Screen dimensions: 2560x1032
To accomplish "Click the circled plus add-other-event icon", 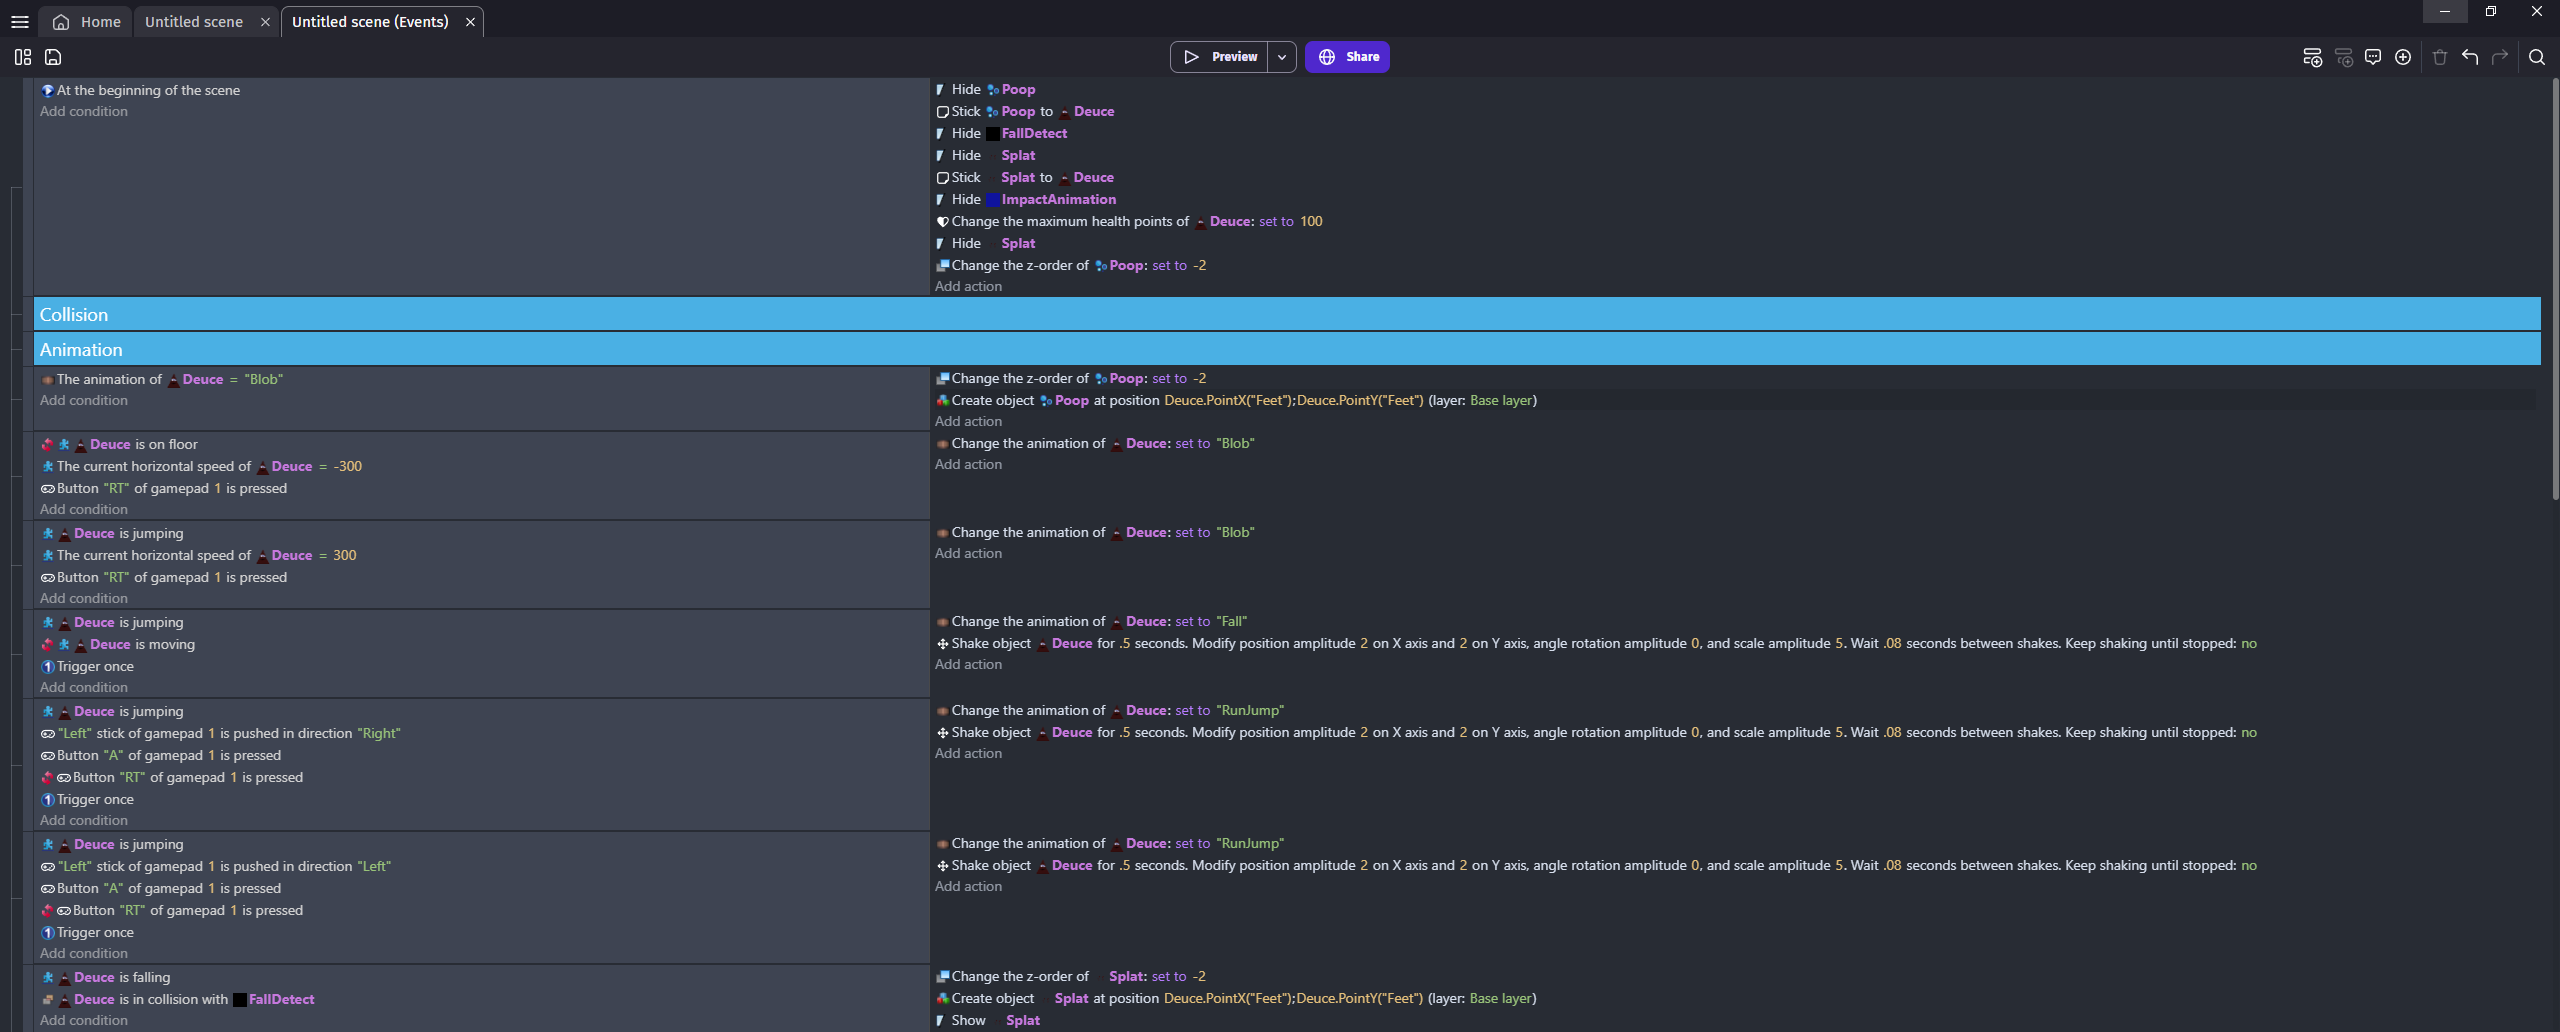I will [x=2403, y=57].
